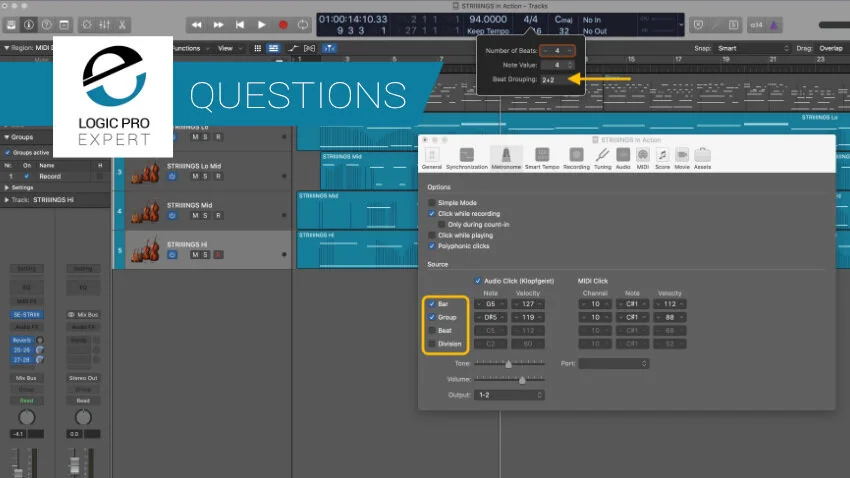
Task: Open the Output 1-2 dropdown
Action: 510,395
